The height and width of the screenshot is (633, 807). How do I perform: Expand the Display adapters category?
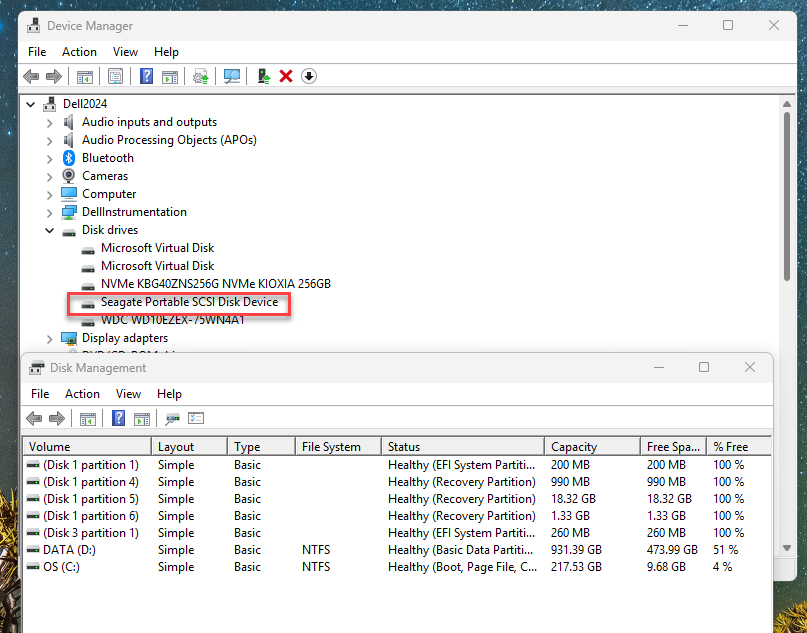click(x=49, y=339)
